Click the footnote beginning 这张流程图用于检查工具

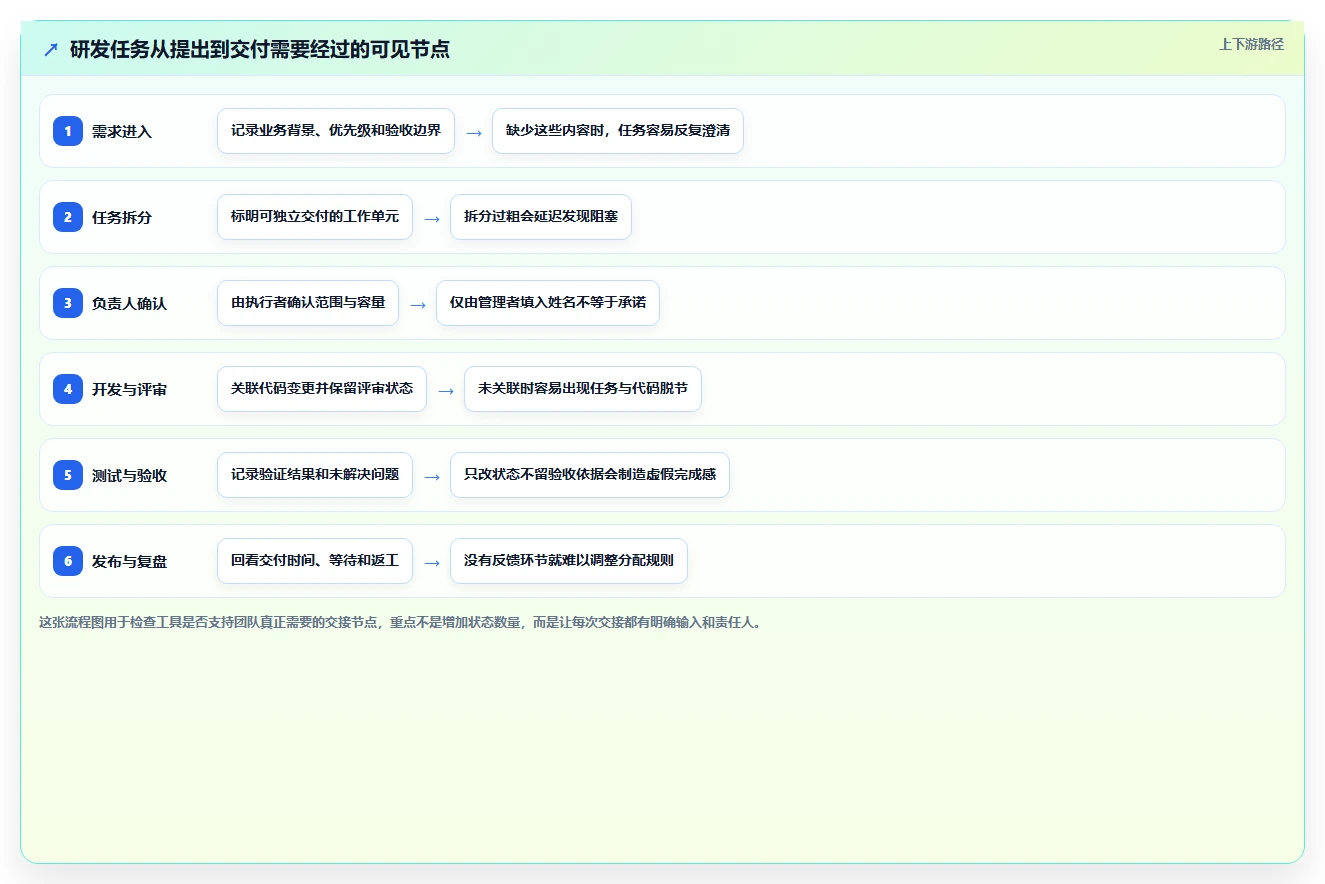(403, 622)
